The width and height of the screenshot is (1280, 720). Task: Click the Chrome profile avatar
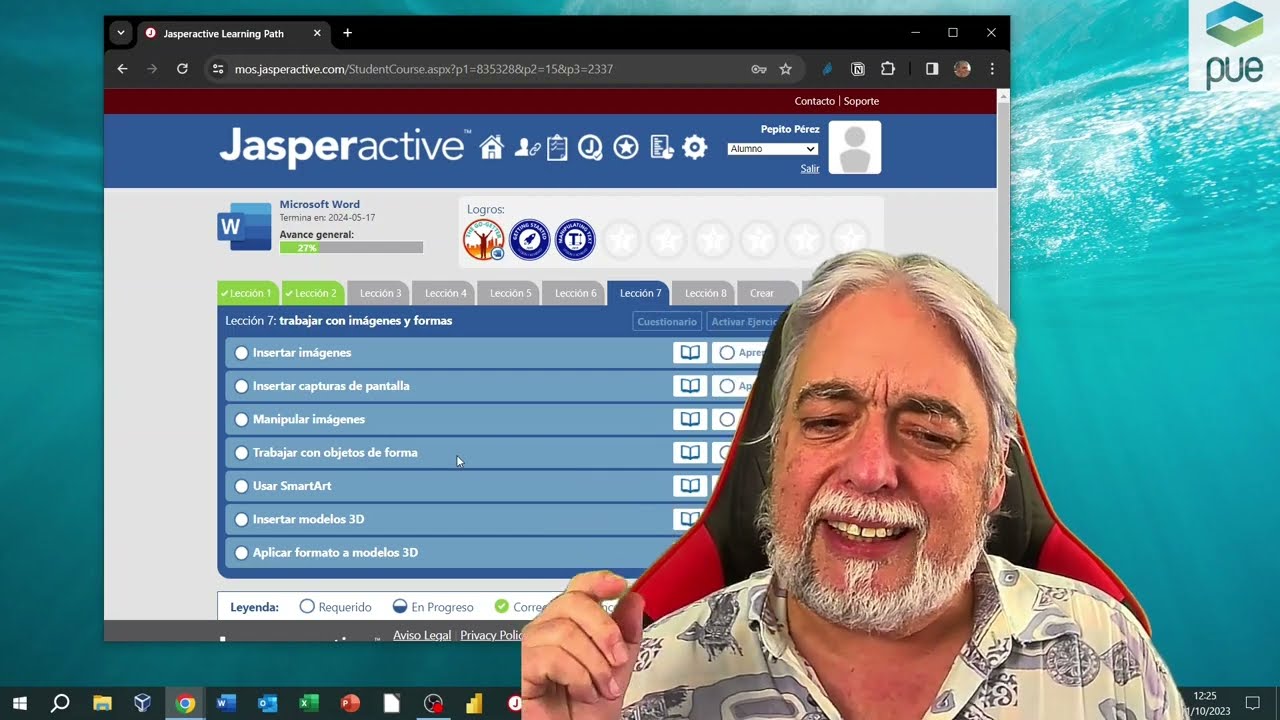(x=962, y=69)
